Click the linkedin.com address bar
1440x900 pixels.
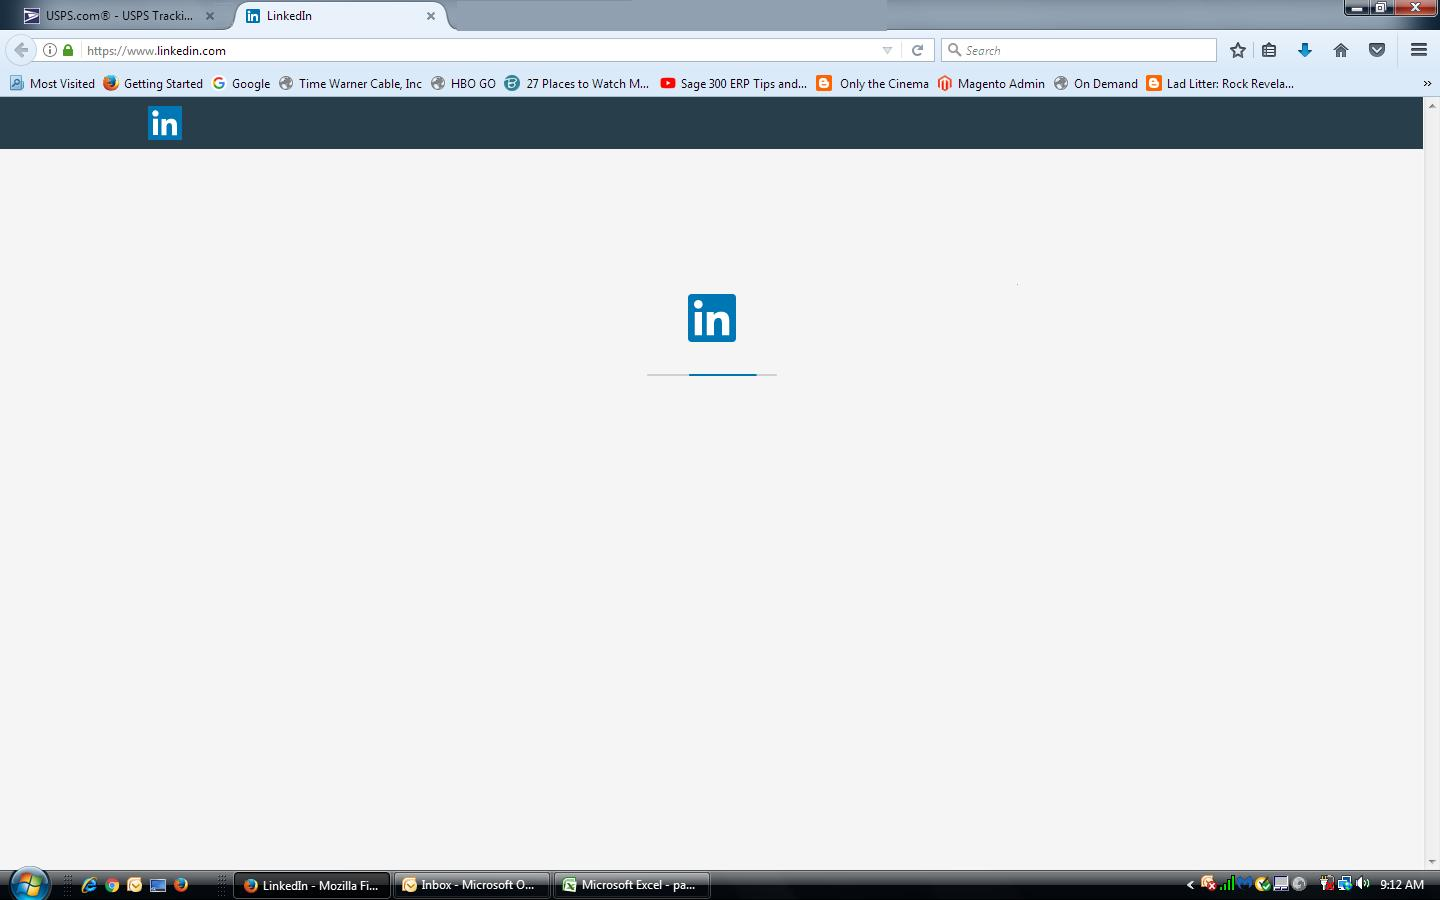(480, 50)
